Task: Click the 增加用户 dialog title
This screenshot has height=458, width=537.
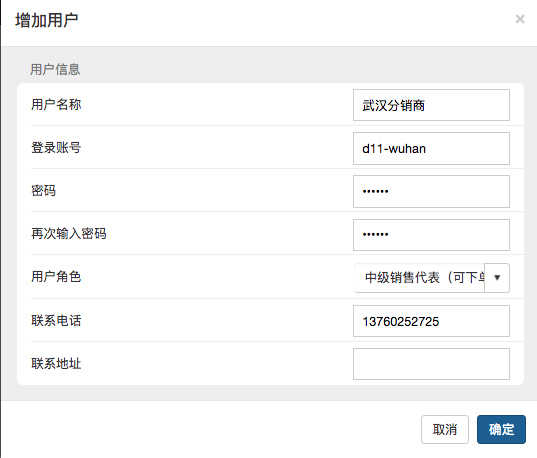Action: (x=47, y=20)
